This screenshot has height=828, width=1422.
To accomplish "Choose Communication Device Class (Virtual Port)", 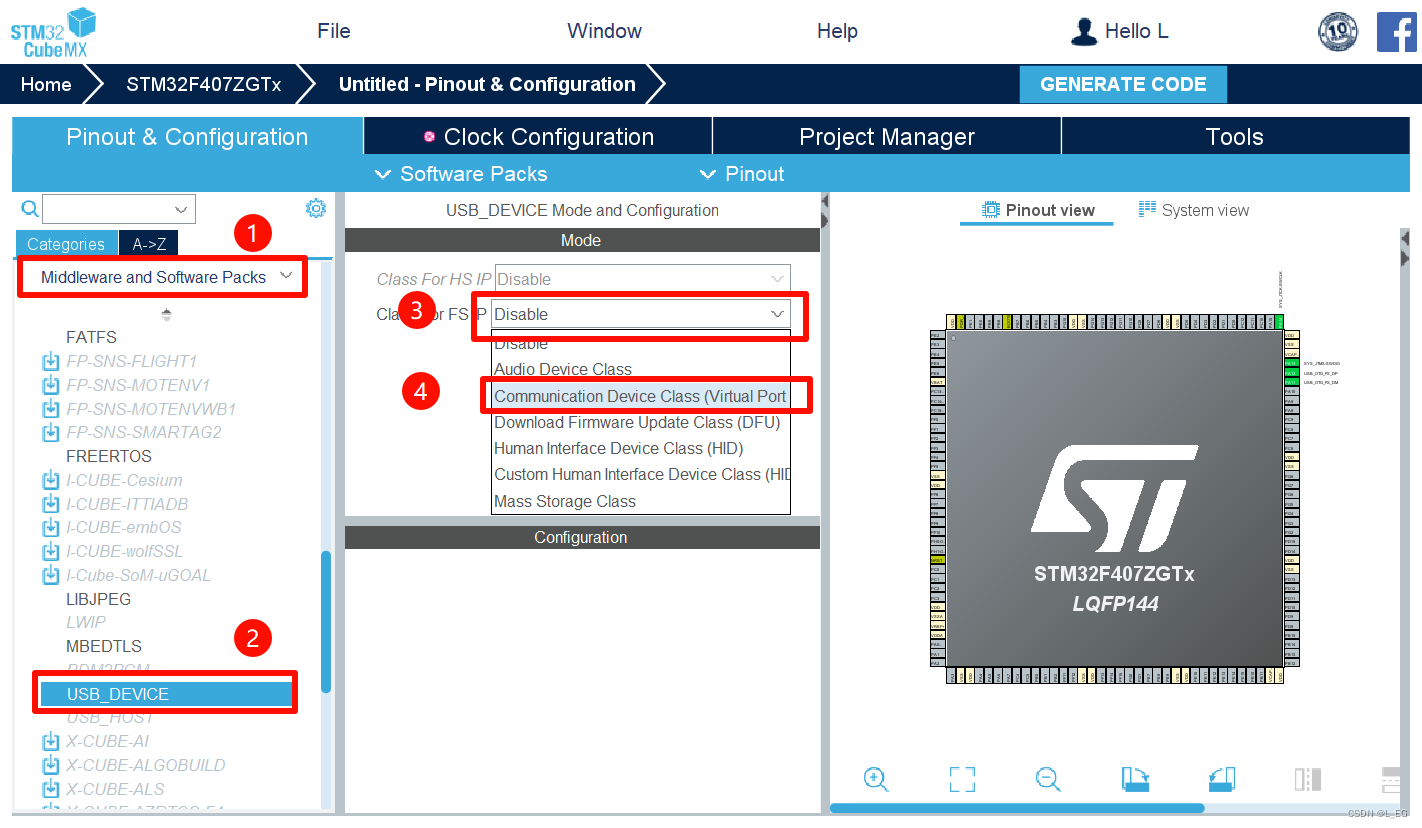I will pos(641,396).
